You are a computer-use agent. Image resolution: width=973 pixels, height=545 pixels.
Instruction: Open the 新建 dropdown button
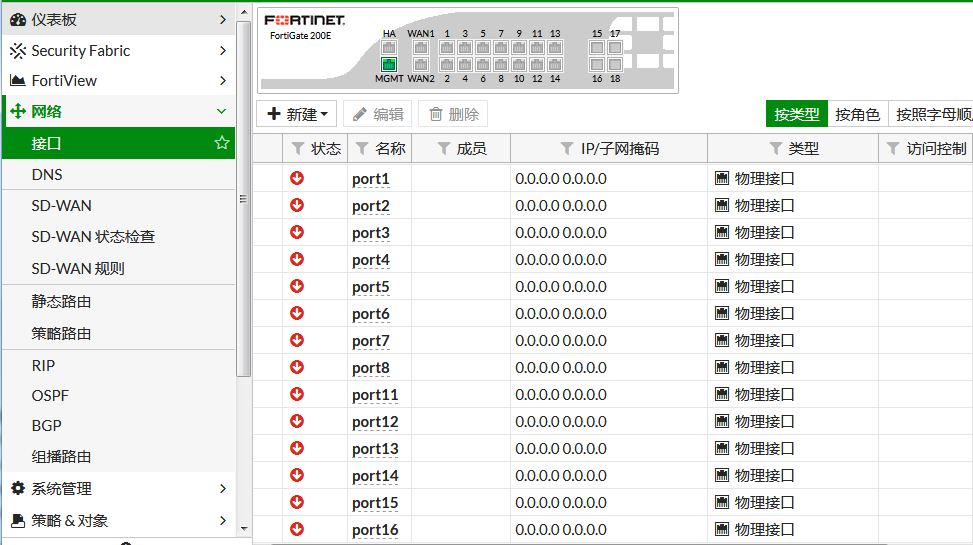pyautogui.click(x=297, y=114)
